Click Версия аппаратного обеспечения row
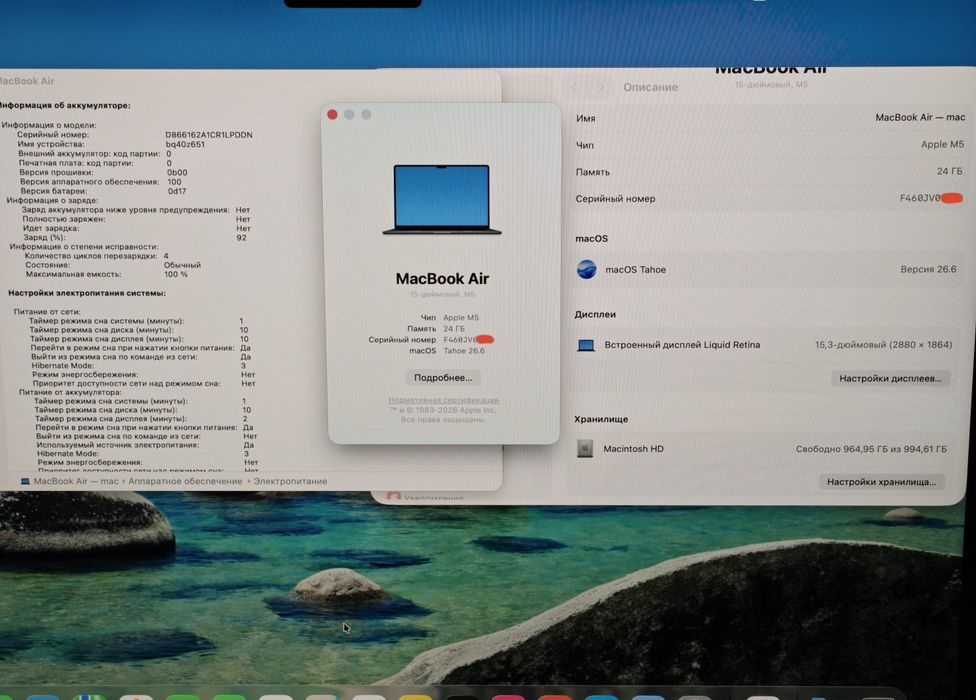976x700 pixels. coord(101,182)
